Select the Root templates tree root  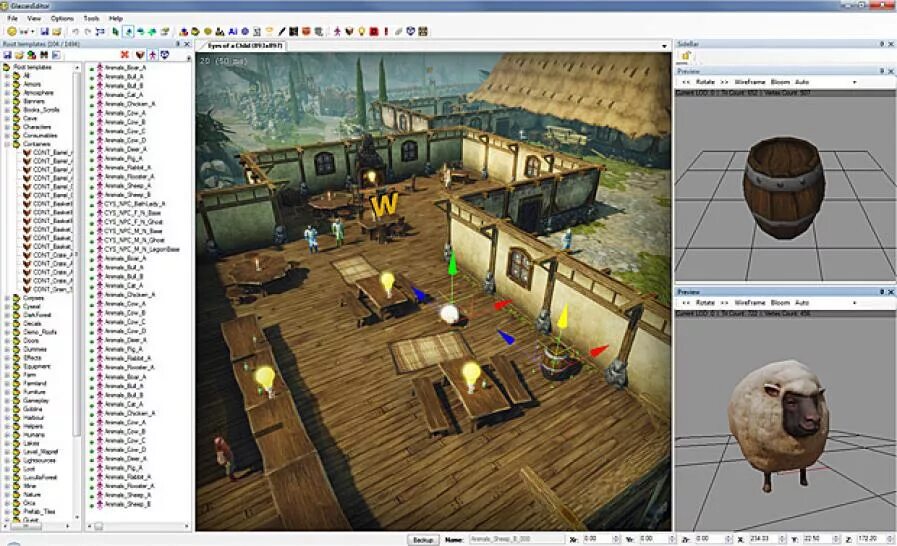tap(32, 67)
